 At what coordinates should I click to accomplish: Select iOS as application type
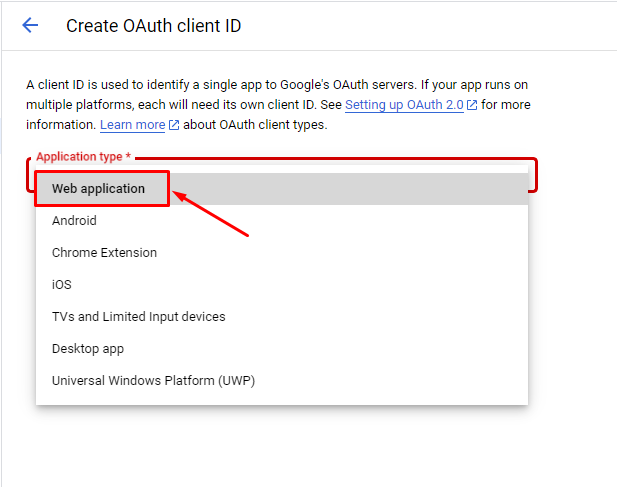[282, 285]
